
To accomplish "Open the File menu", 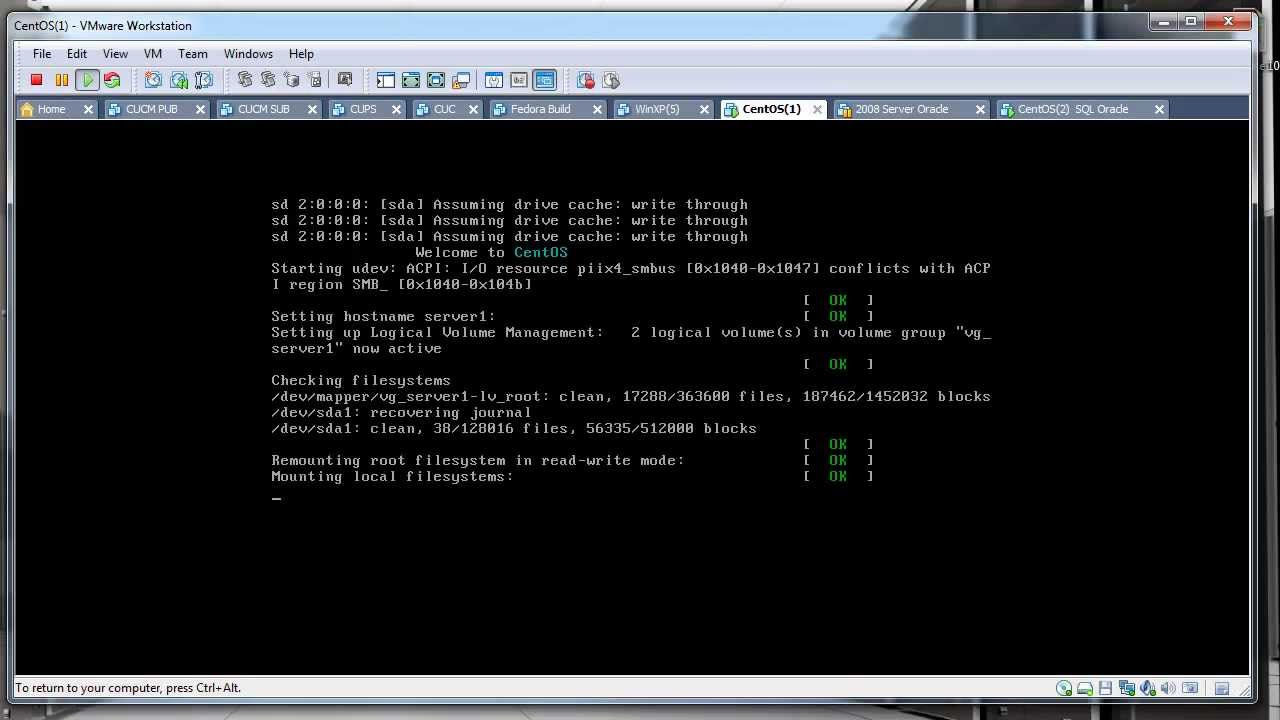I will coord(42,54).
